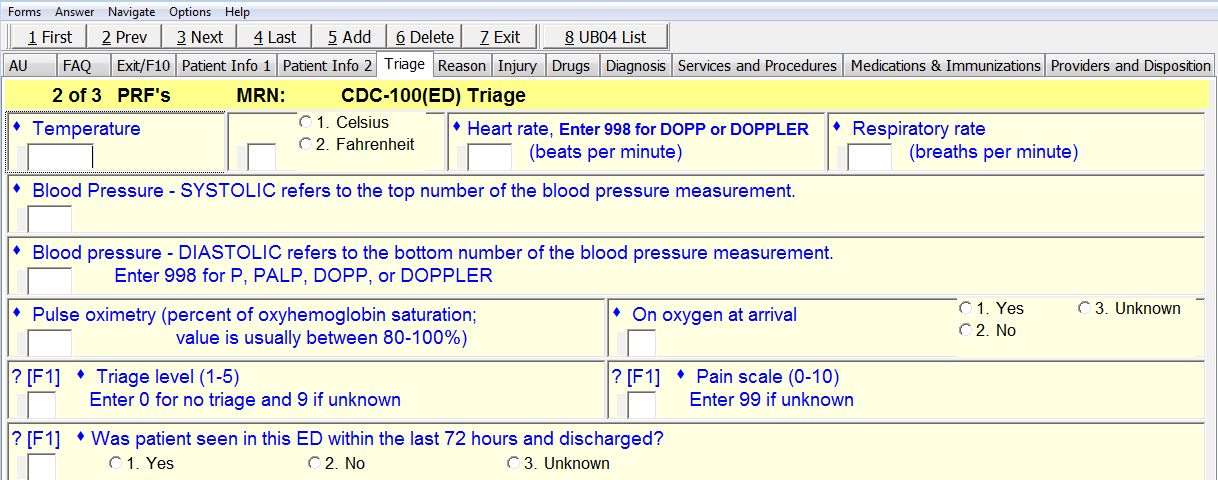Click the Pulse oximetry input field
This screenshot has height=480, width=1218.
(x=50, y=343)
